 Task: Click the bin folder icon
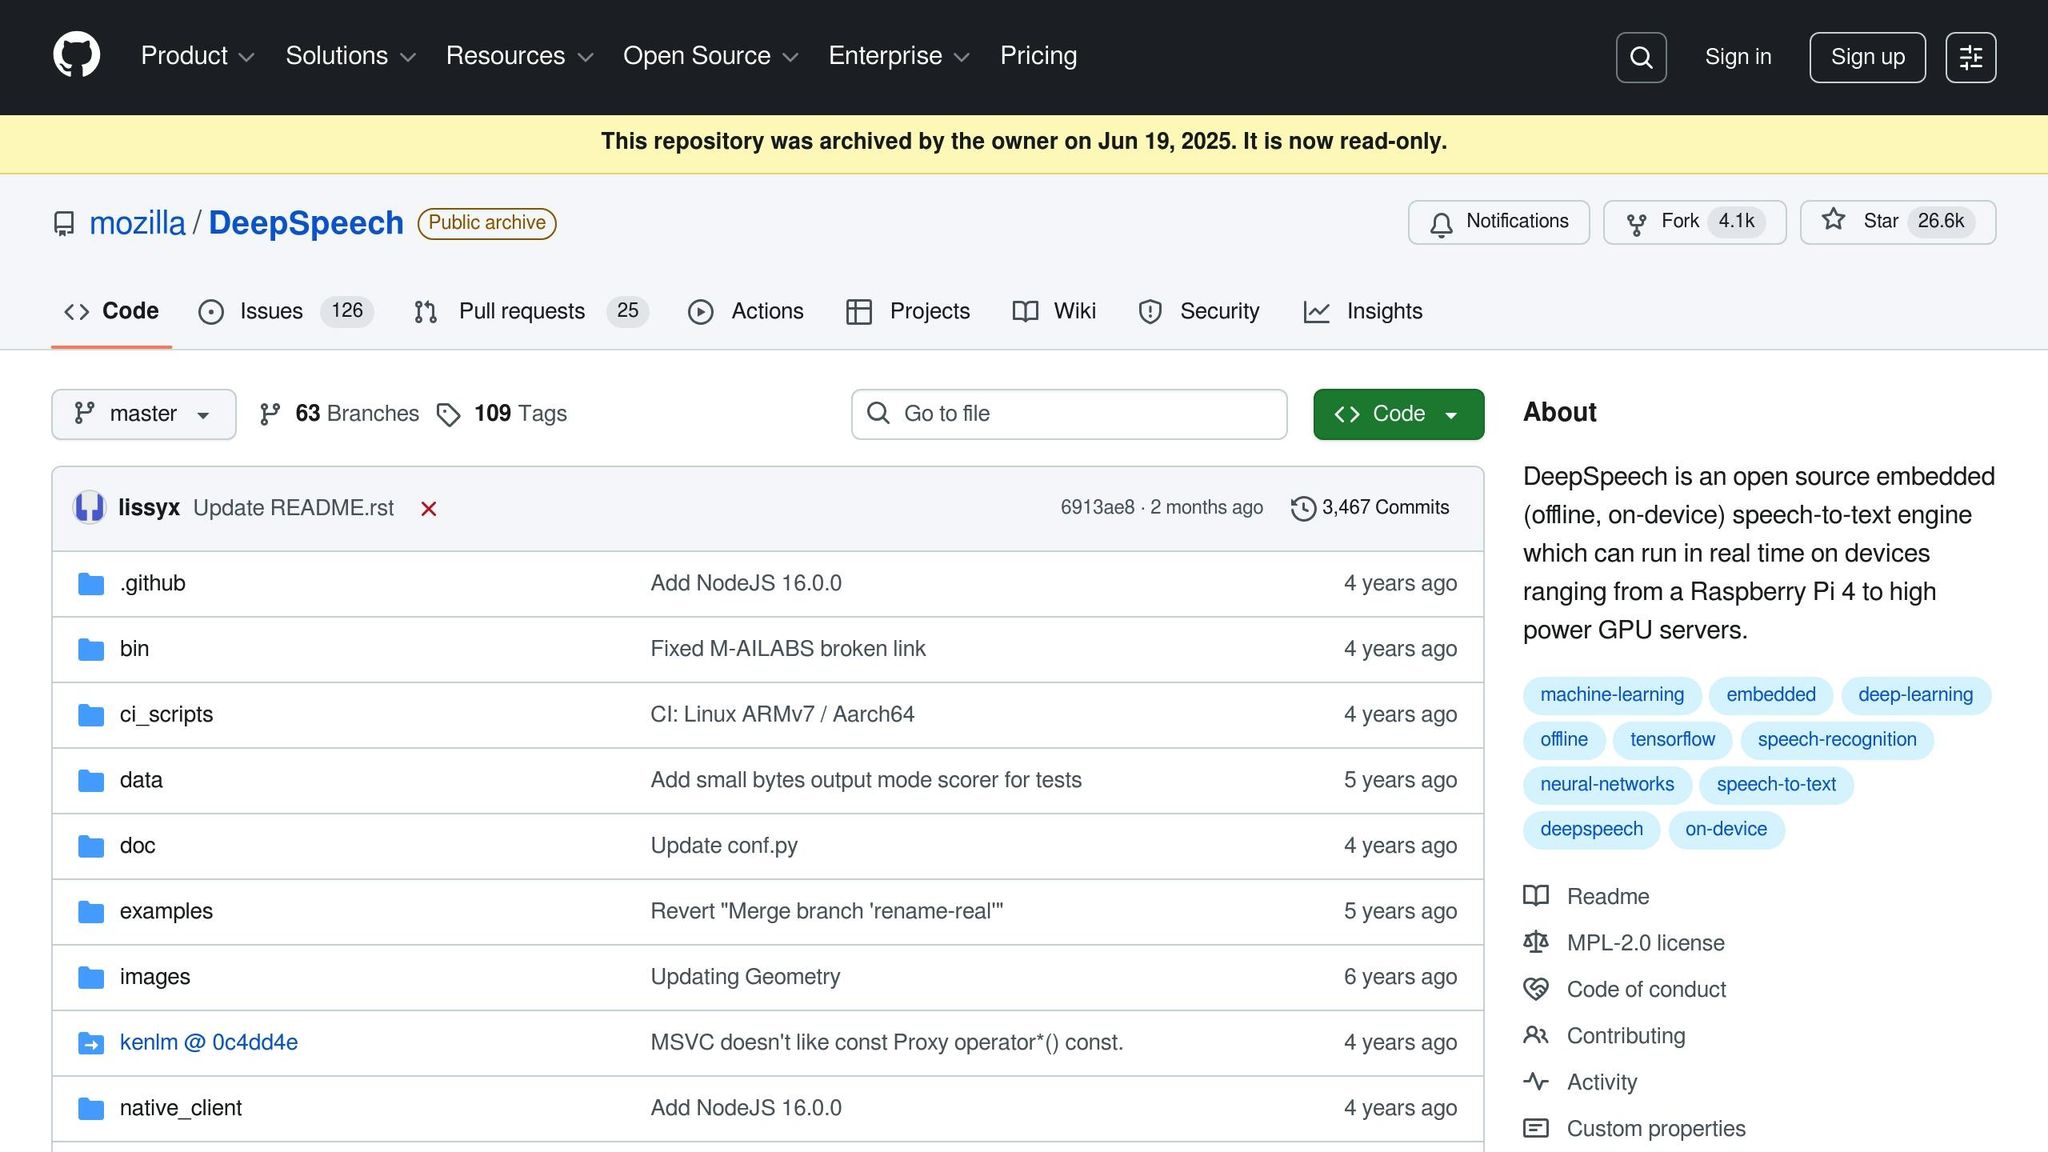91,649
